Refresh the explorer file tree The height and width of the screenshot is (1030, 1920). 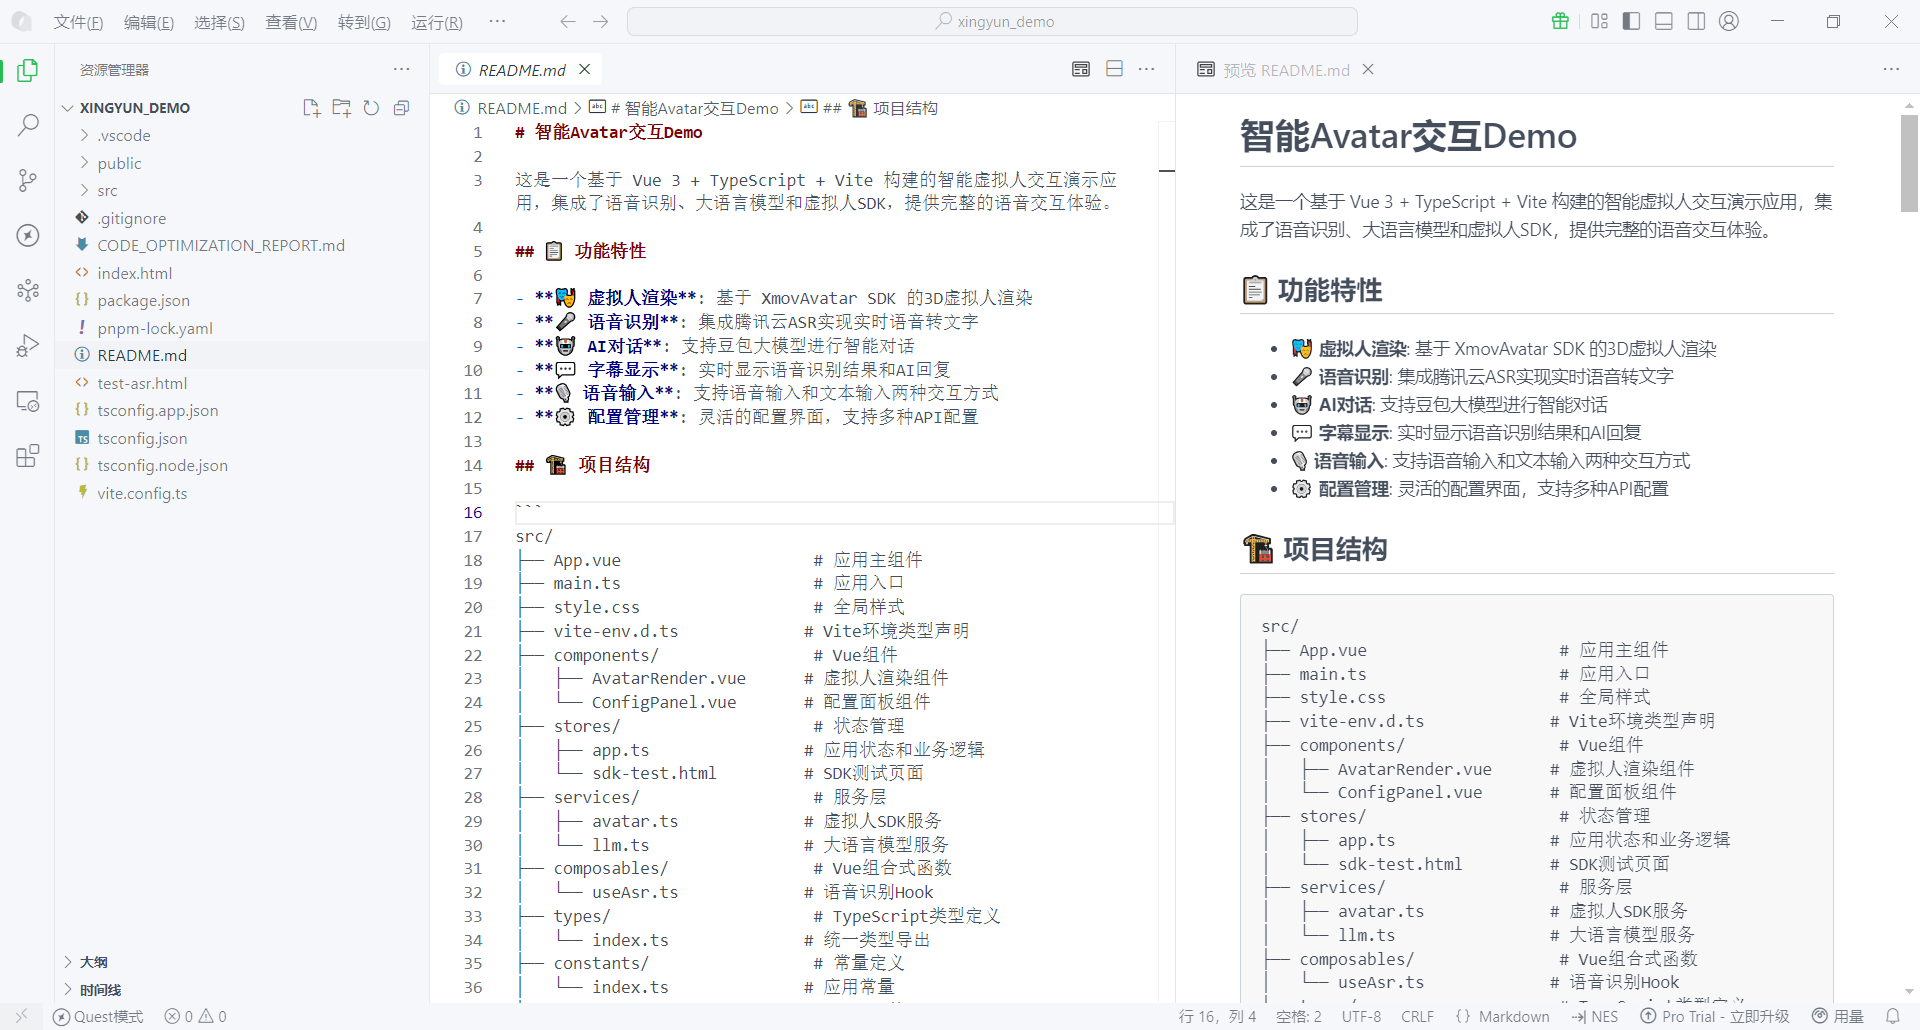[x=372, y=108]
